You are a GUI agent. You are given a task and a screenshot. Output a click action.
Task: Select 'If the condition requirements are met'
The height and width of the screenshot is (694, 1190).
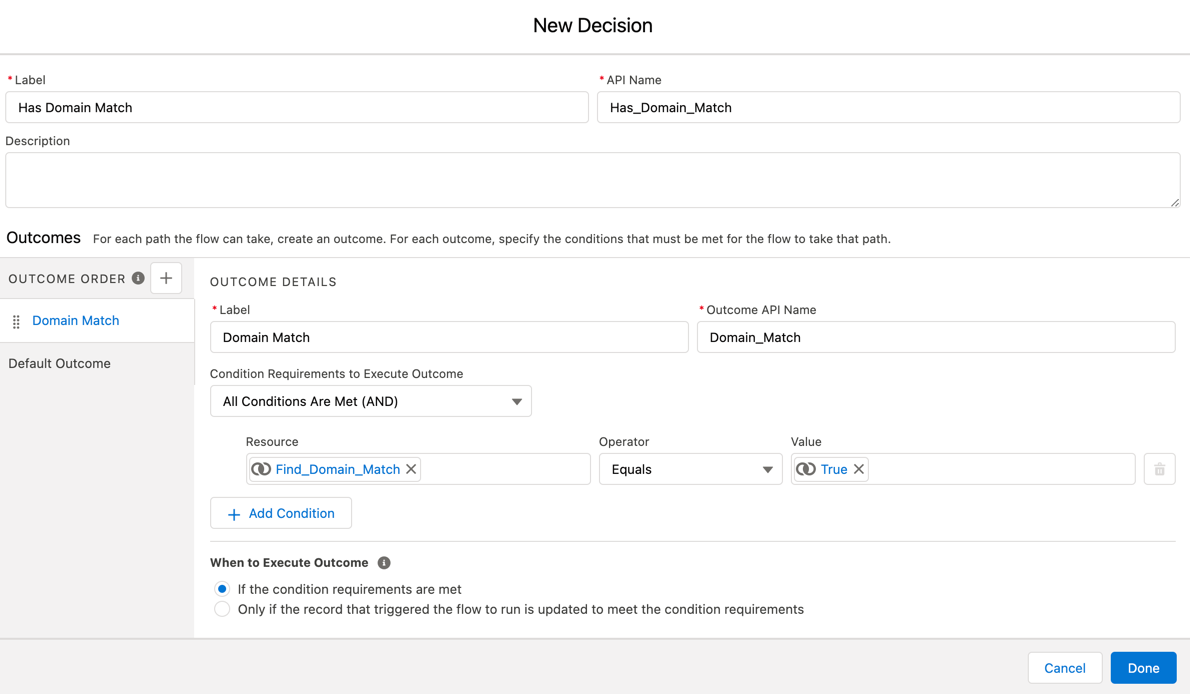pos(221,589)
